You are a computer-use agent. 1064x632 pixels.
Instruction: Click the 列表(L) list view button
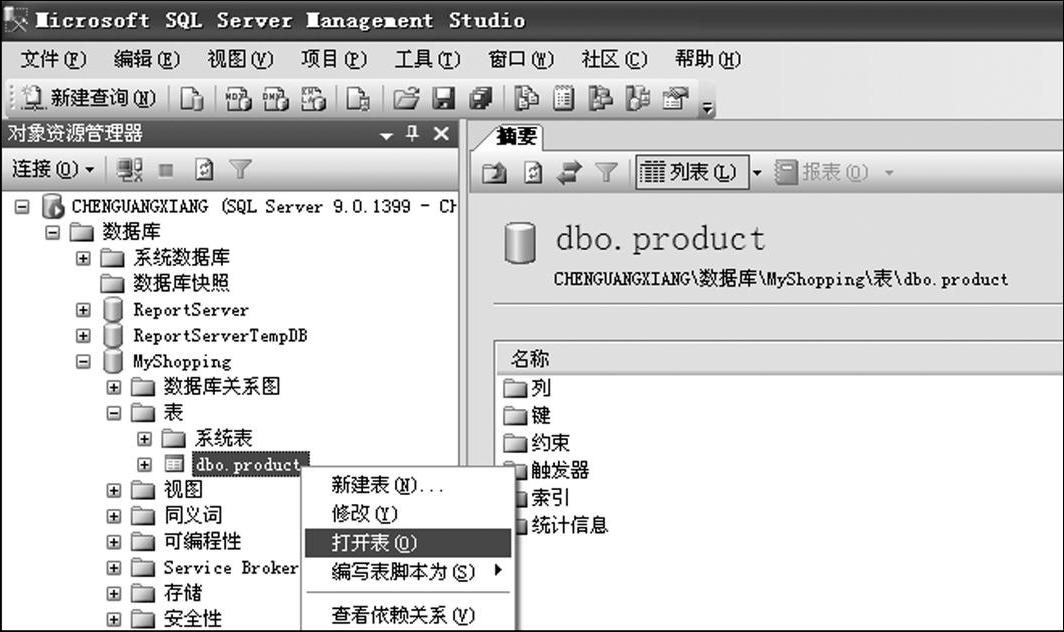691,172
